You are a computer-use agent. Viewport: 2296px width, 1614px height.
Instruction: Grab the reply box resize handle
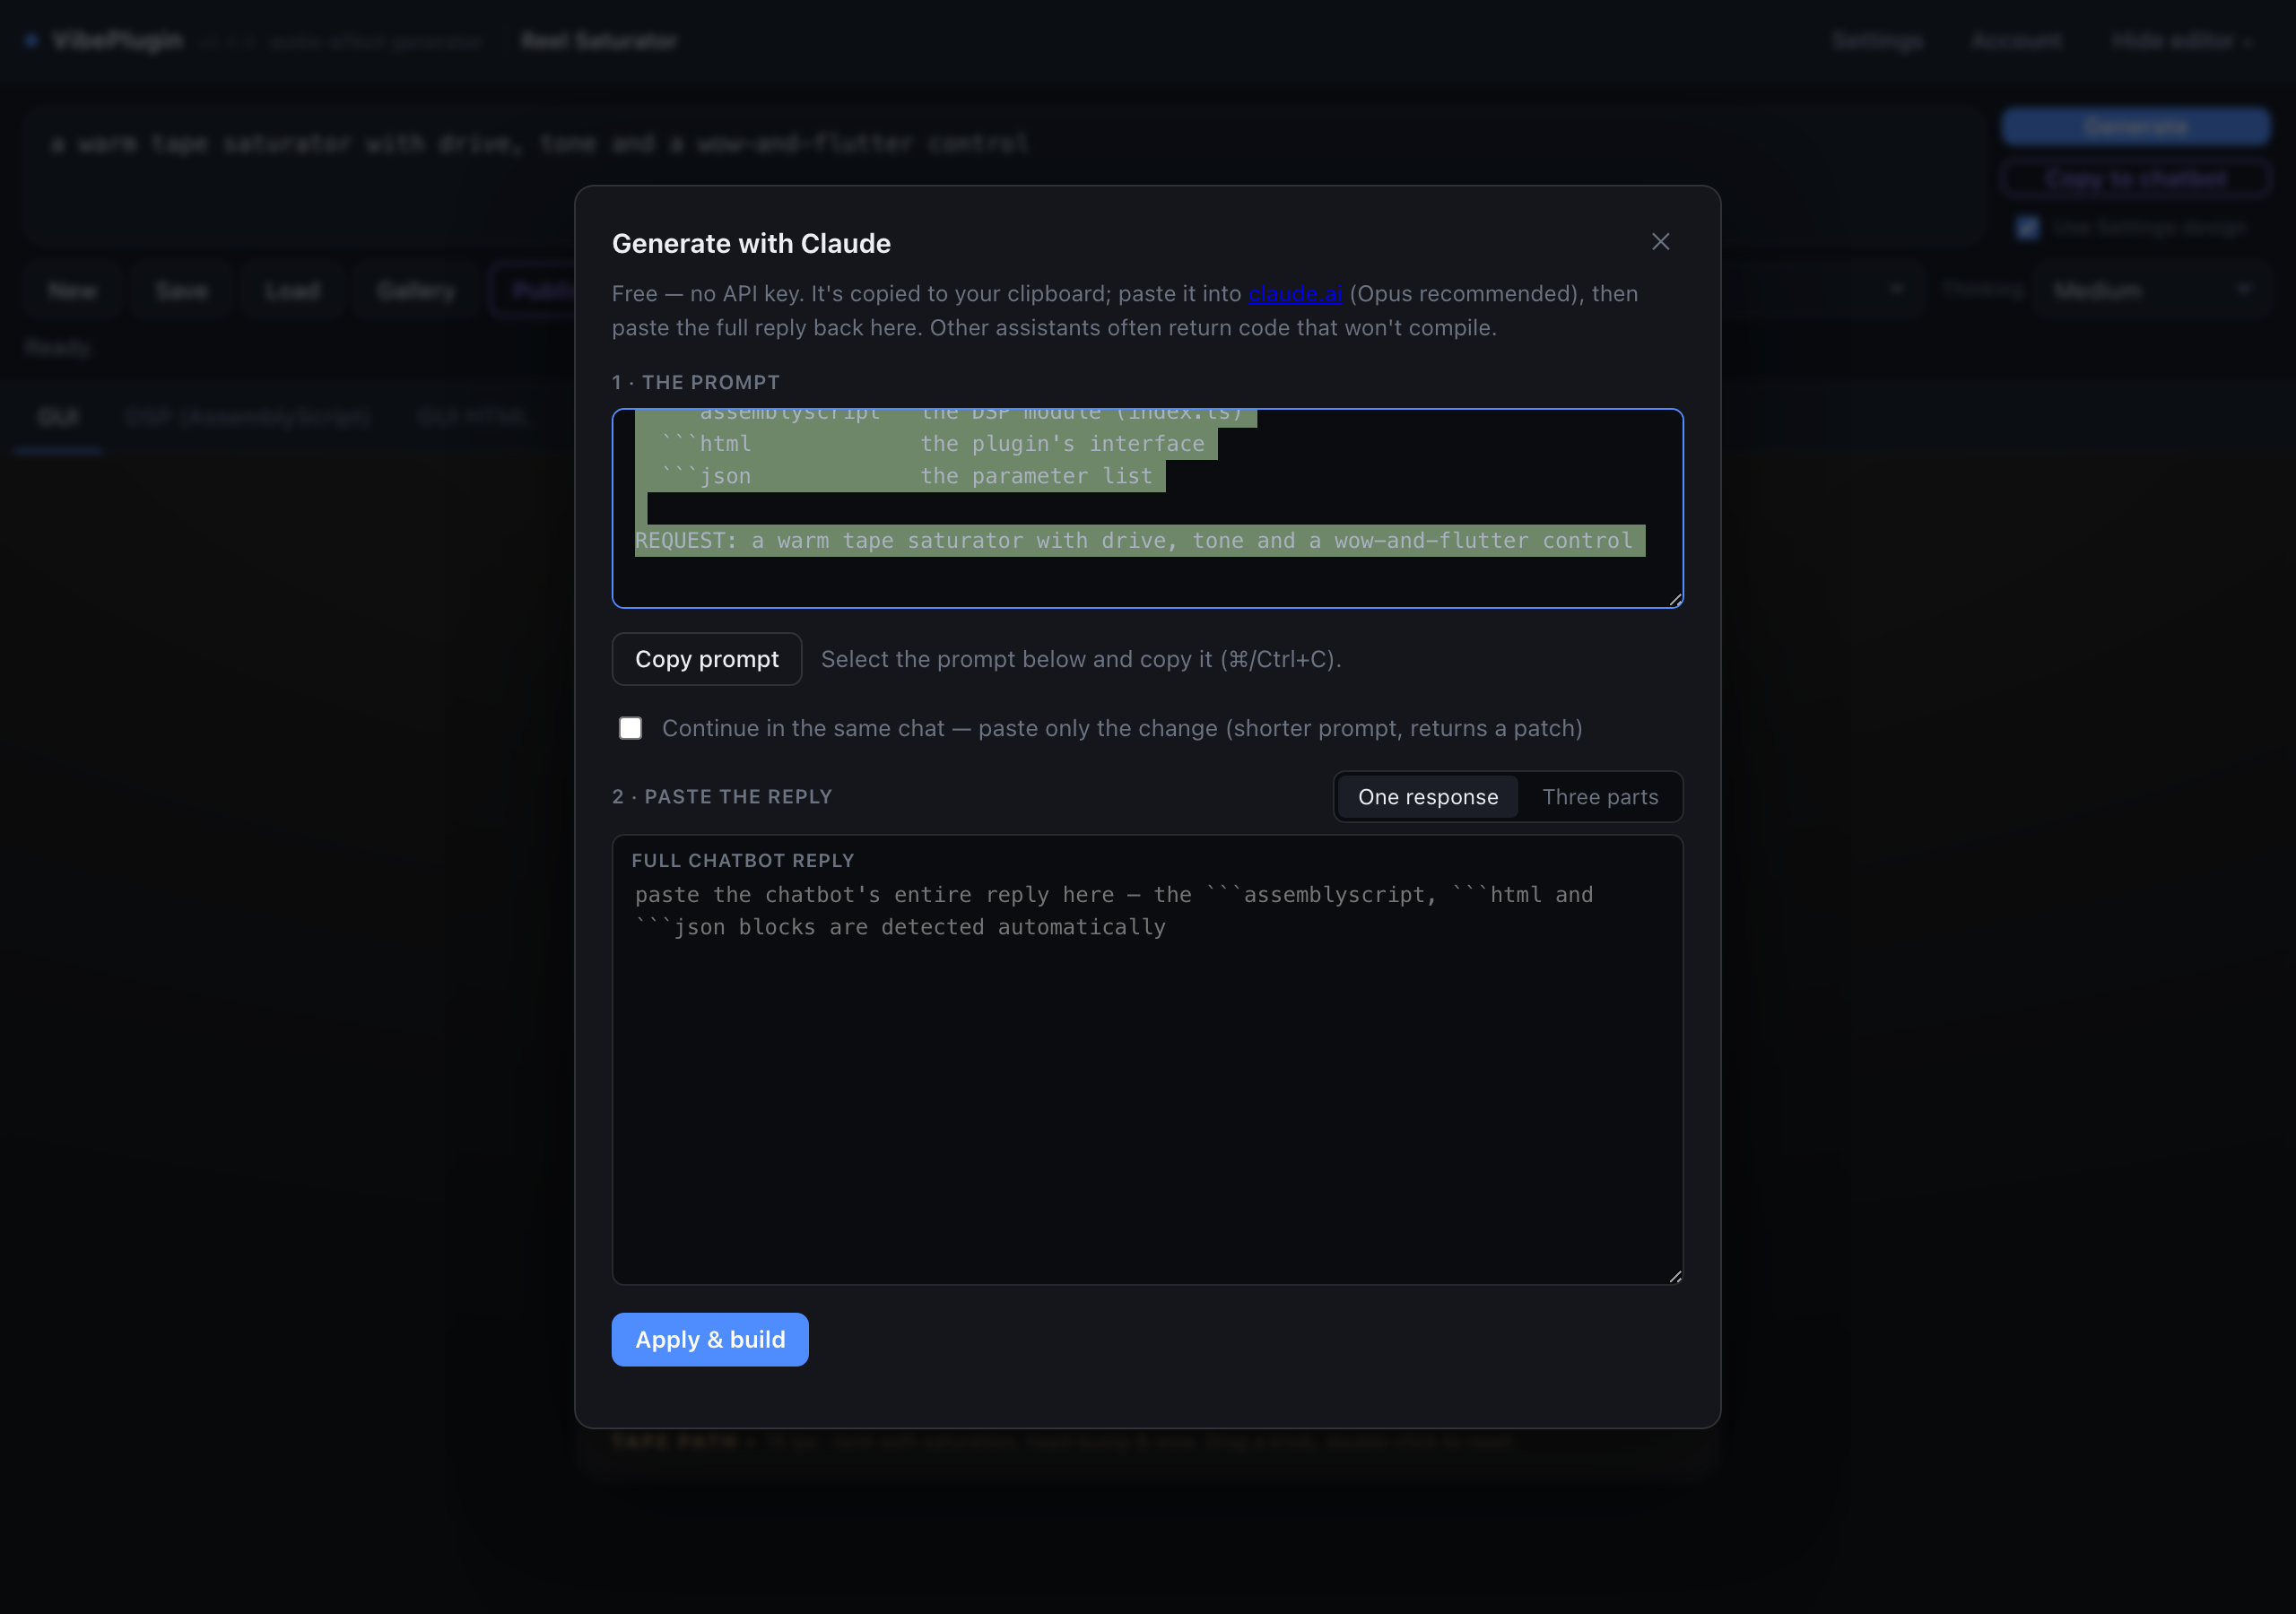coord(1675,1276)
